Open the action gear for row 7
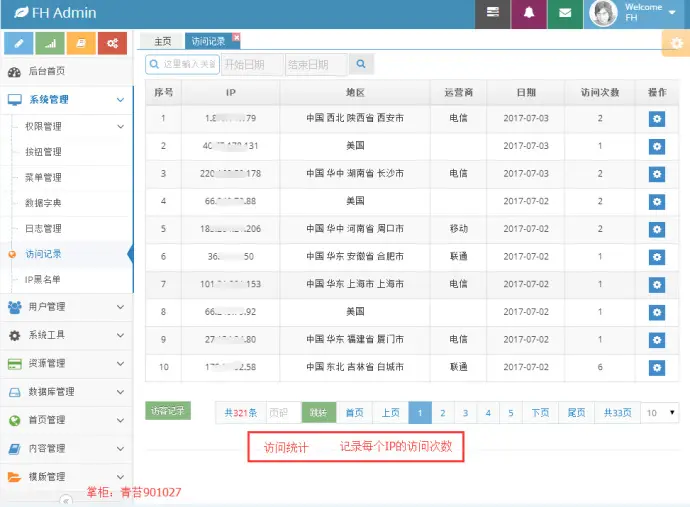This screenshot has height=507, width=690. pos(657,285)
